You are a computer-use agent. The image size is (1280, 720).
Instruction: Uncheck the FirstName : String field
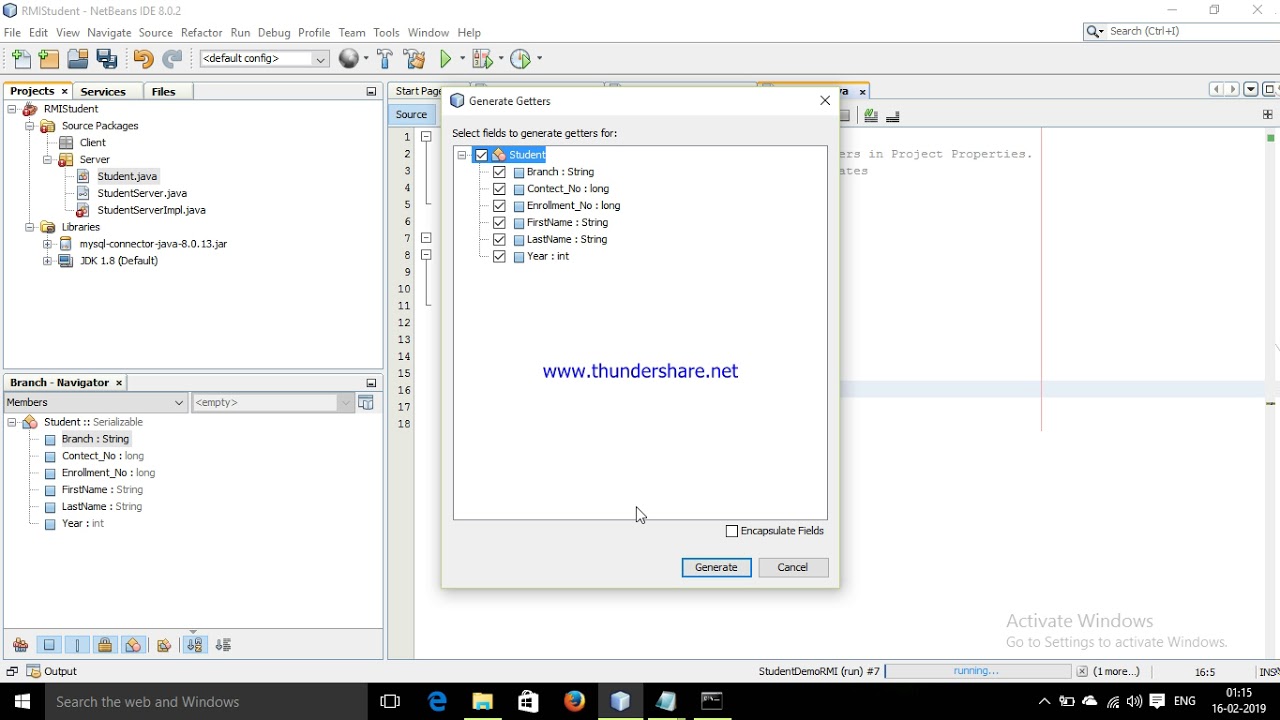pos(499,223)
